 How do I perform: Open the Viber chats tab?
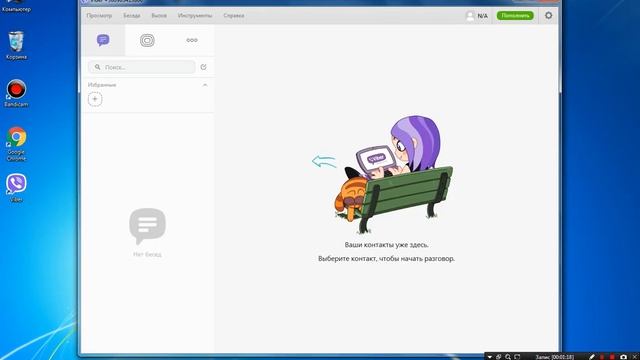click(x=103, y=40)
